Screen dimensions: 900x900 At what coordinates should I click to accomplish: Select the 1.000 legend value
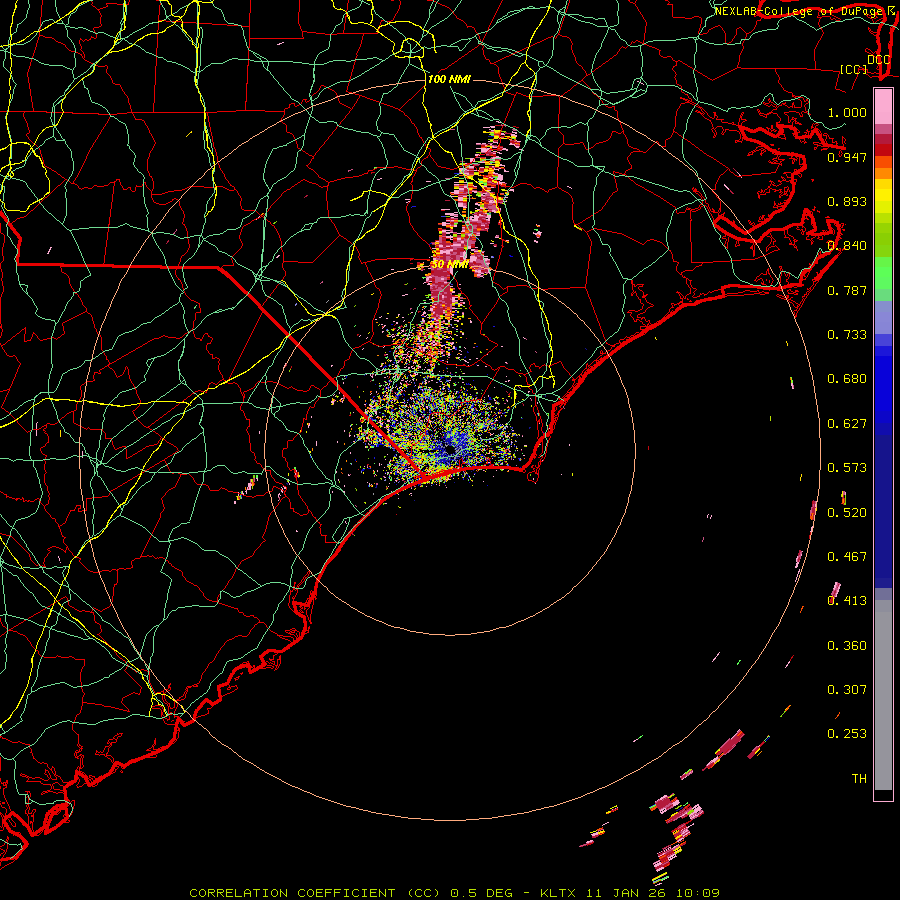[x=847, y=112]
